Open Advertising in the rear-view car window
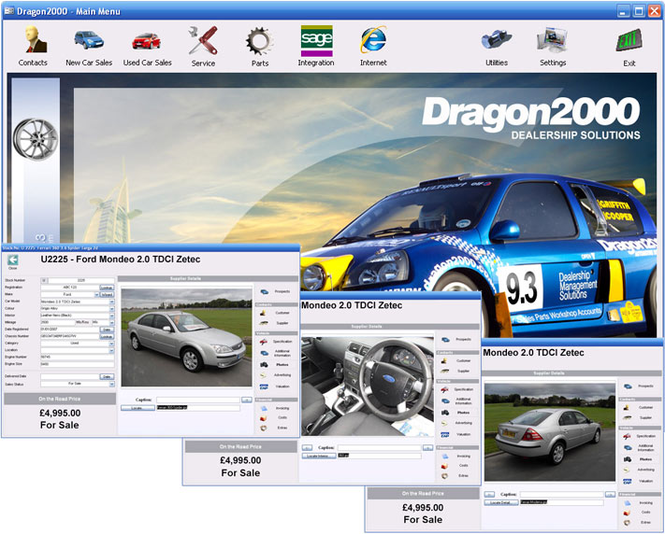The width and height of the screenshot is (665, 534). [x=639, y=470]
